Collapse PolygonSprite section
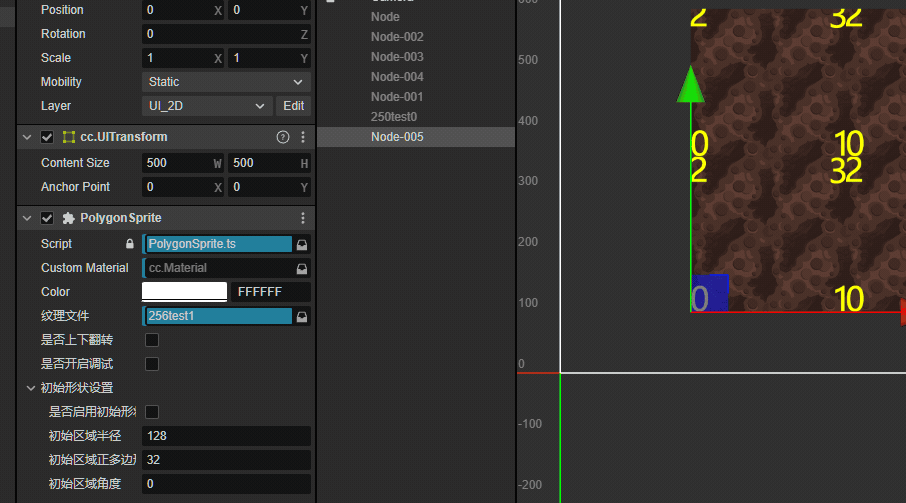This screenshot has width=906, height=503. pos(27,218)
